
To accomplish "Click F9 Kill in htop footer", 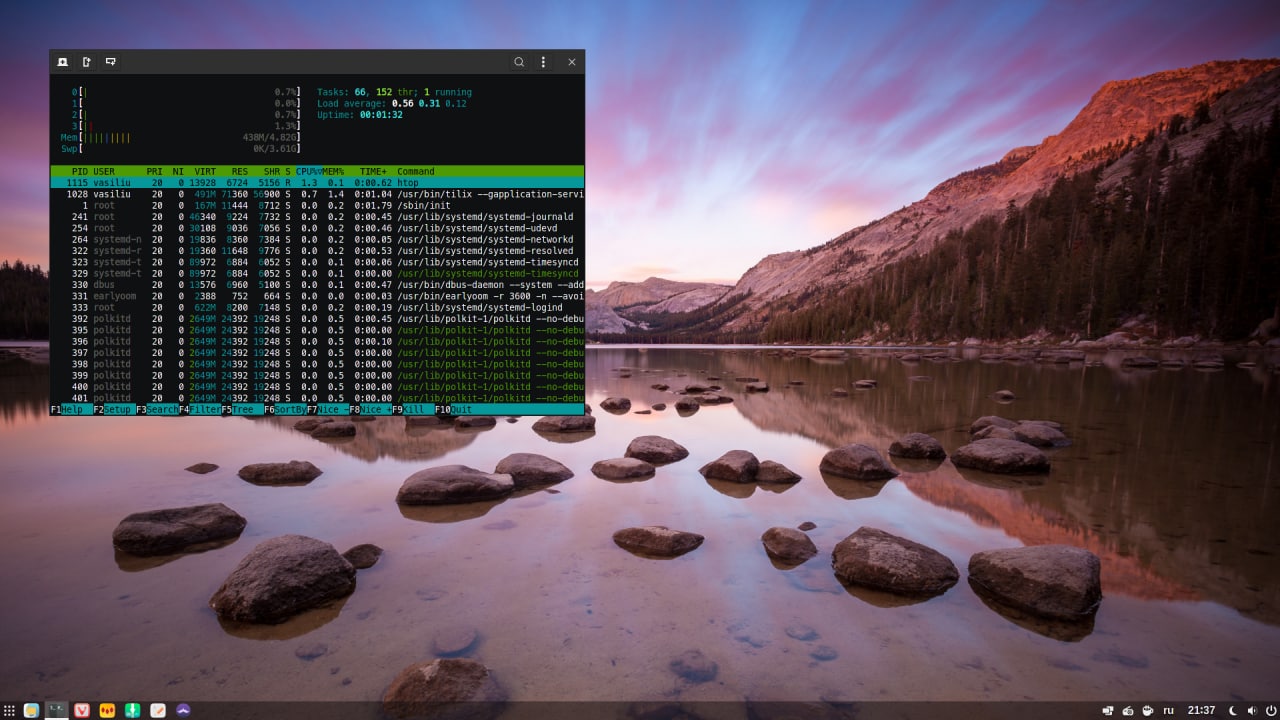I will 413,409.
